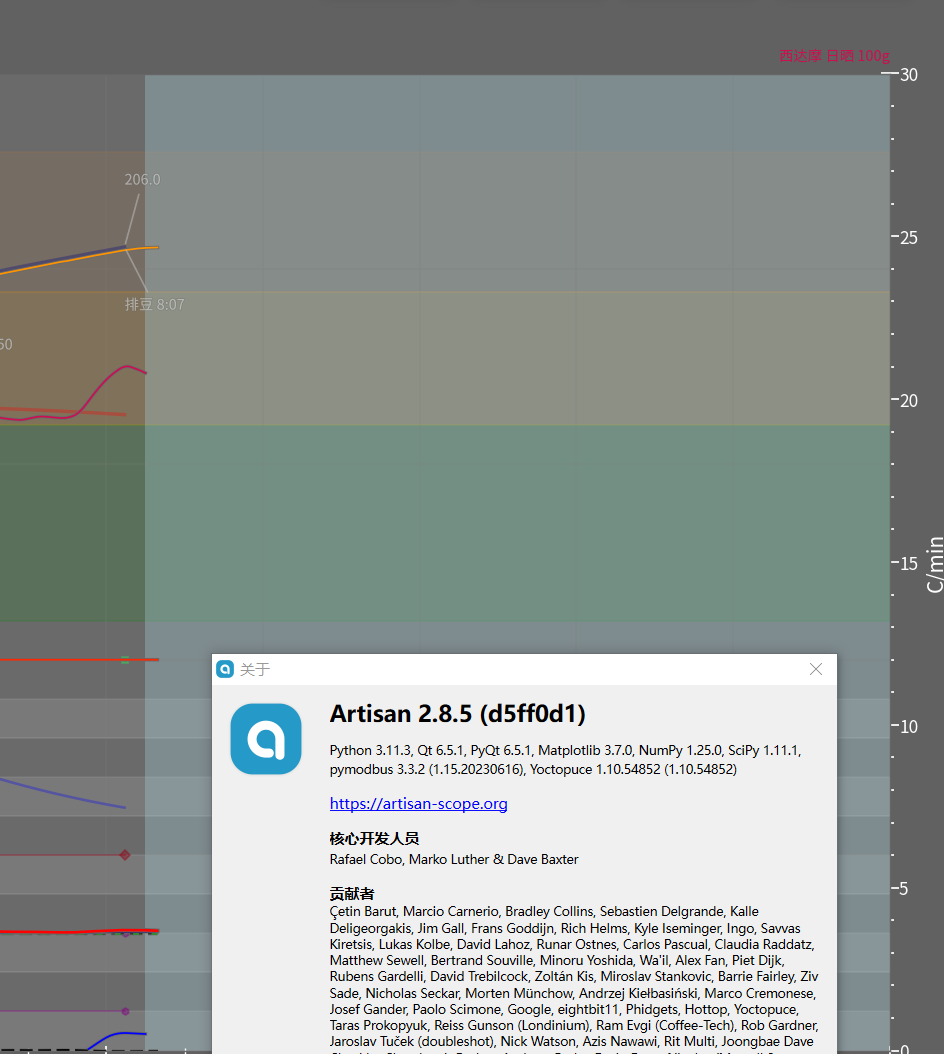The height and width of the screenshot is (1054, 944).
Task: Click the red diamond marker on the graph
Action: [125, 855]
